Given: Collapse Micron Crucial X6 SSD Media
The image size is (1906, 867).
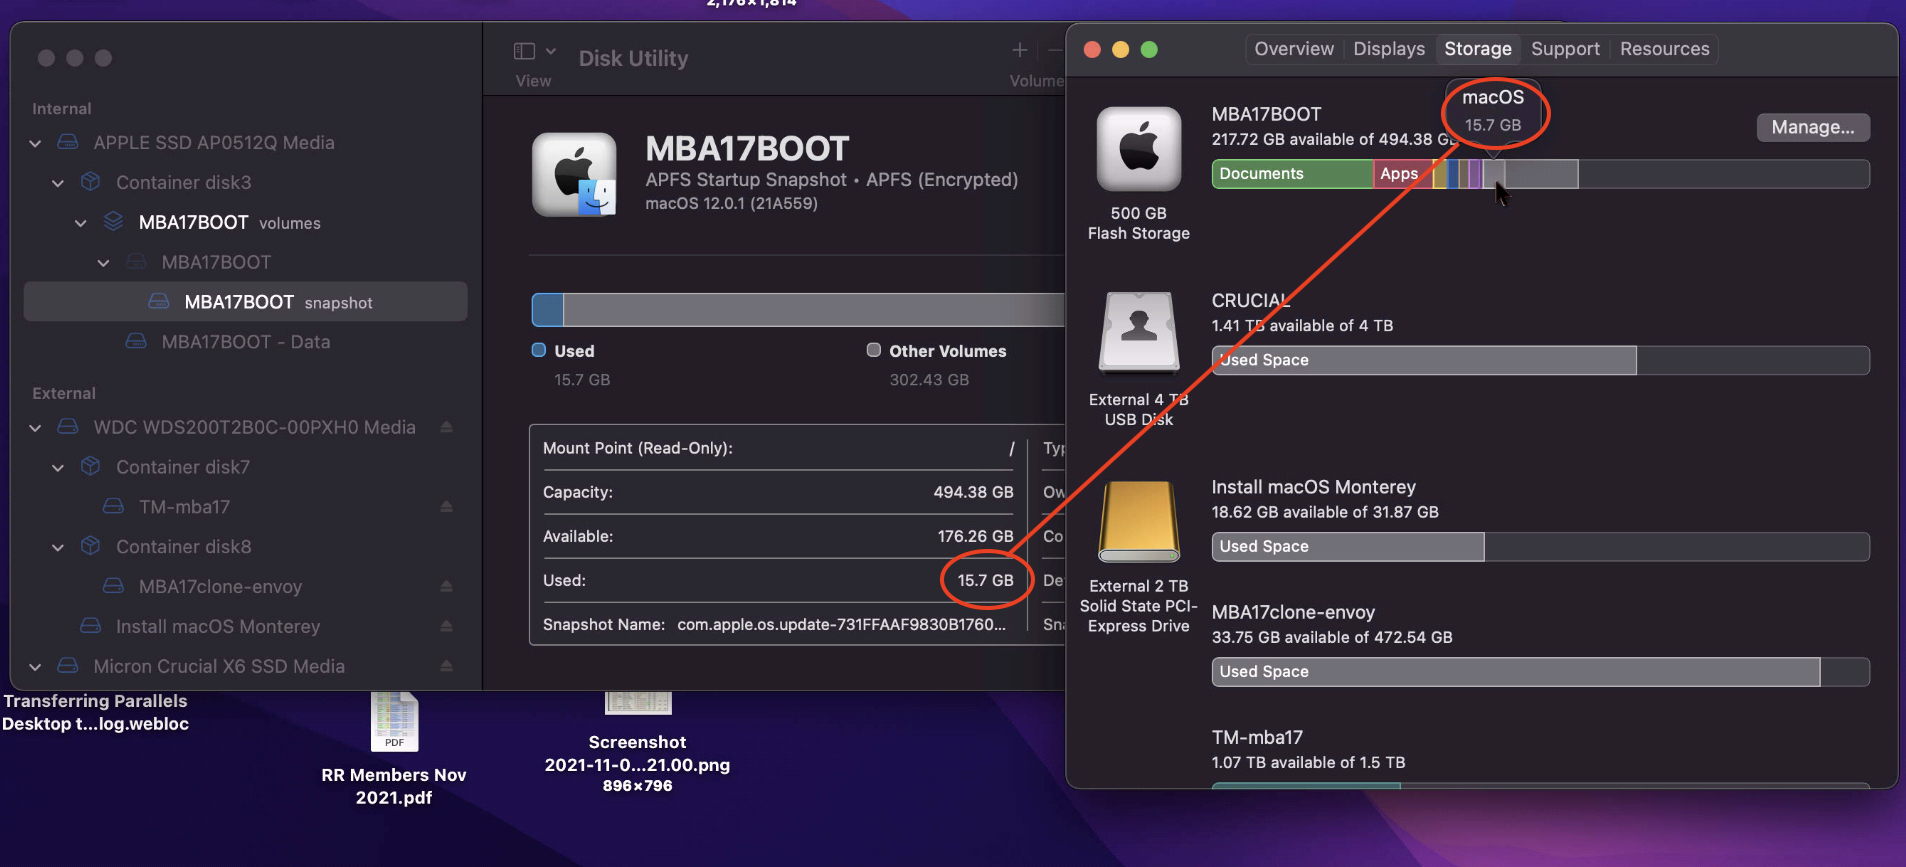Looking at the screenshot, I should (x=35, y=667).
